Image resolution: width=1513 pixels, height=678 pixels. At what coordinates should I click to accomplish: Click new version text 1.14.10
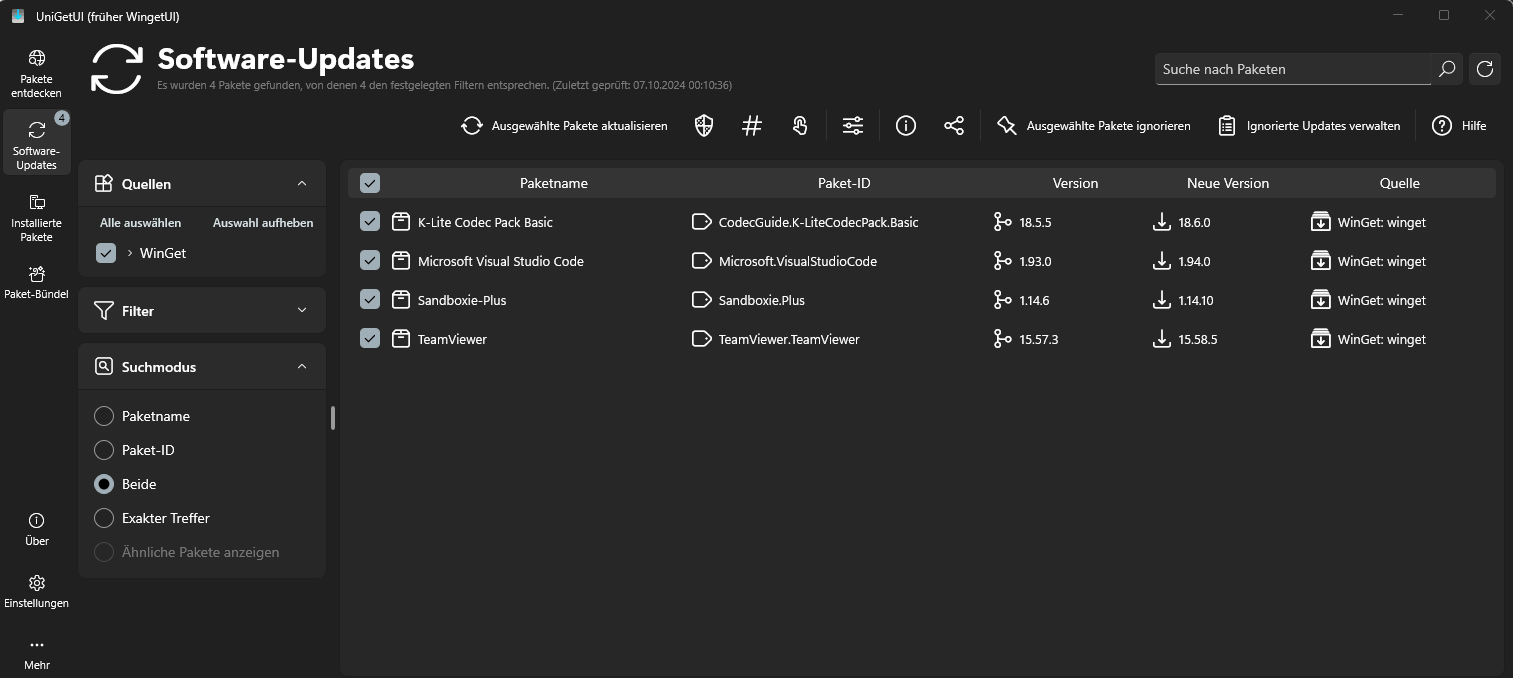click(1198, 300)
